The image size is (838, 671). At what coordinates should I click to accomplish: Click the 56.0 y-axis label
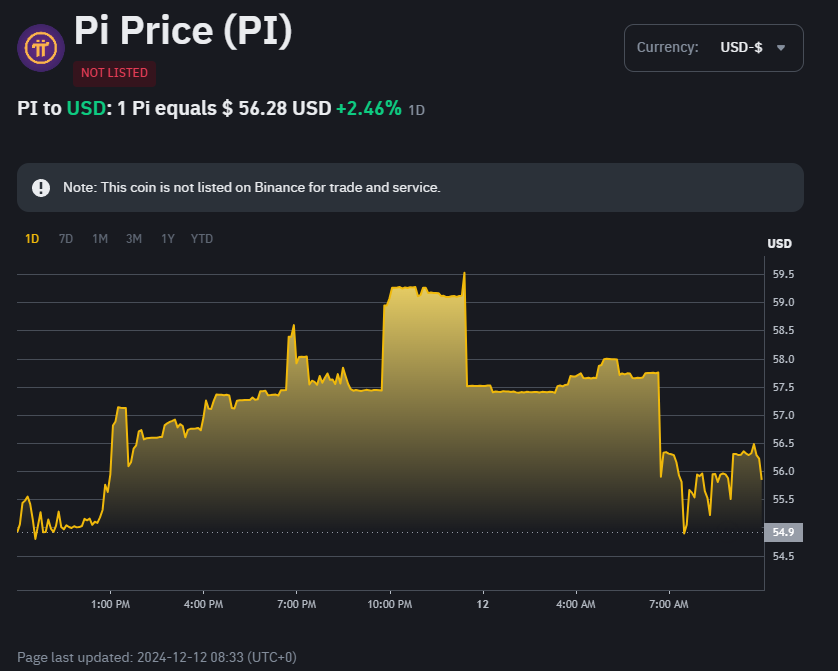click(783, 471)
